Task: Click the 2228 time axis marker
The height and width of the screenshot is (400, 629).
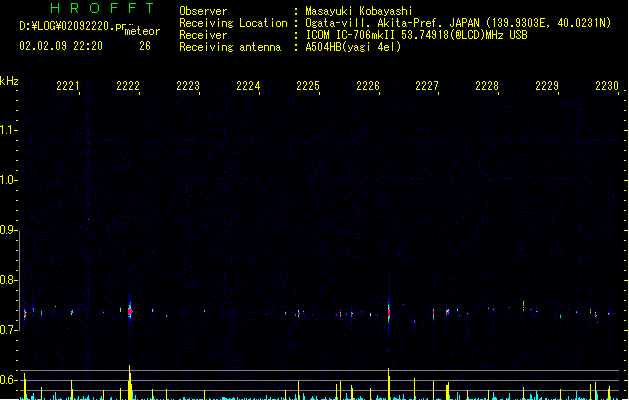Action: coord(487,86)
